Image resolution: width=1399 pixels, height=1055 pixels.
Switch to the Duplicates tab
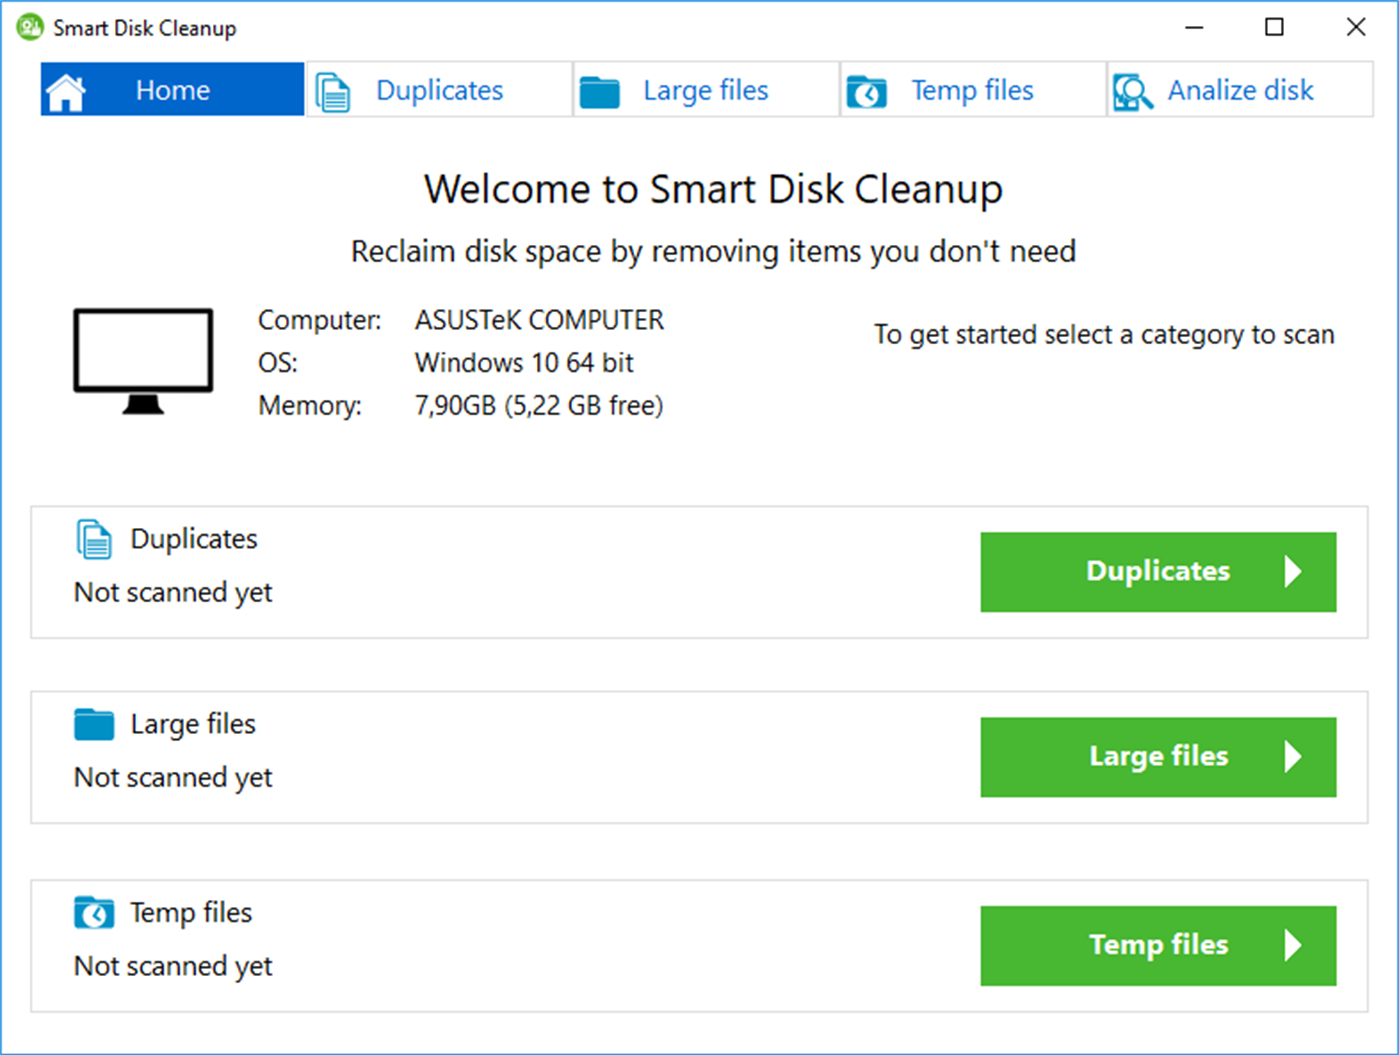[x=438, y=89]
